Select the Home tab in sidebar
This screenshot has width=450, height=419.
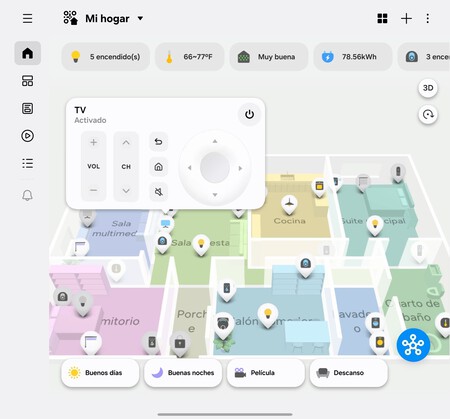[28, 53]
